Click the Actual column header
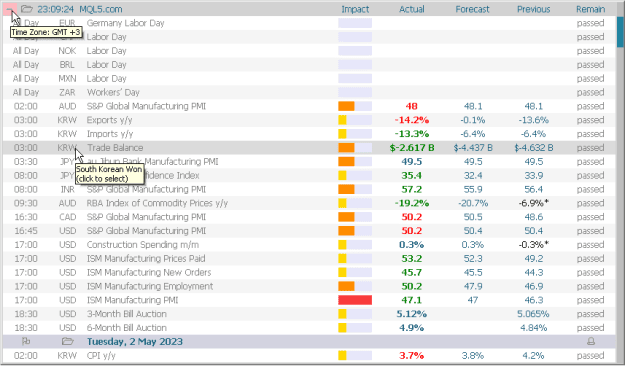The width and height of the screenshot is (625, 366). (x=412, y=9)
